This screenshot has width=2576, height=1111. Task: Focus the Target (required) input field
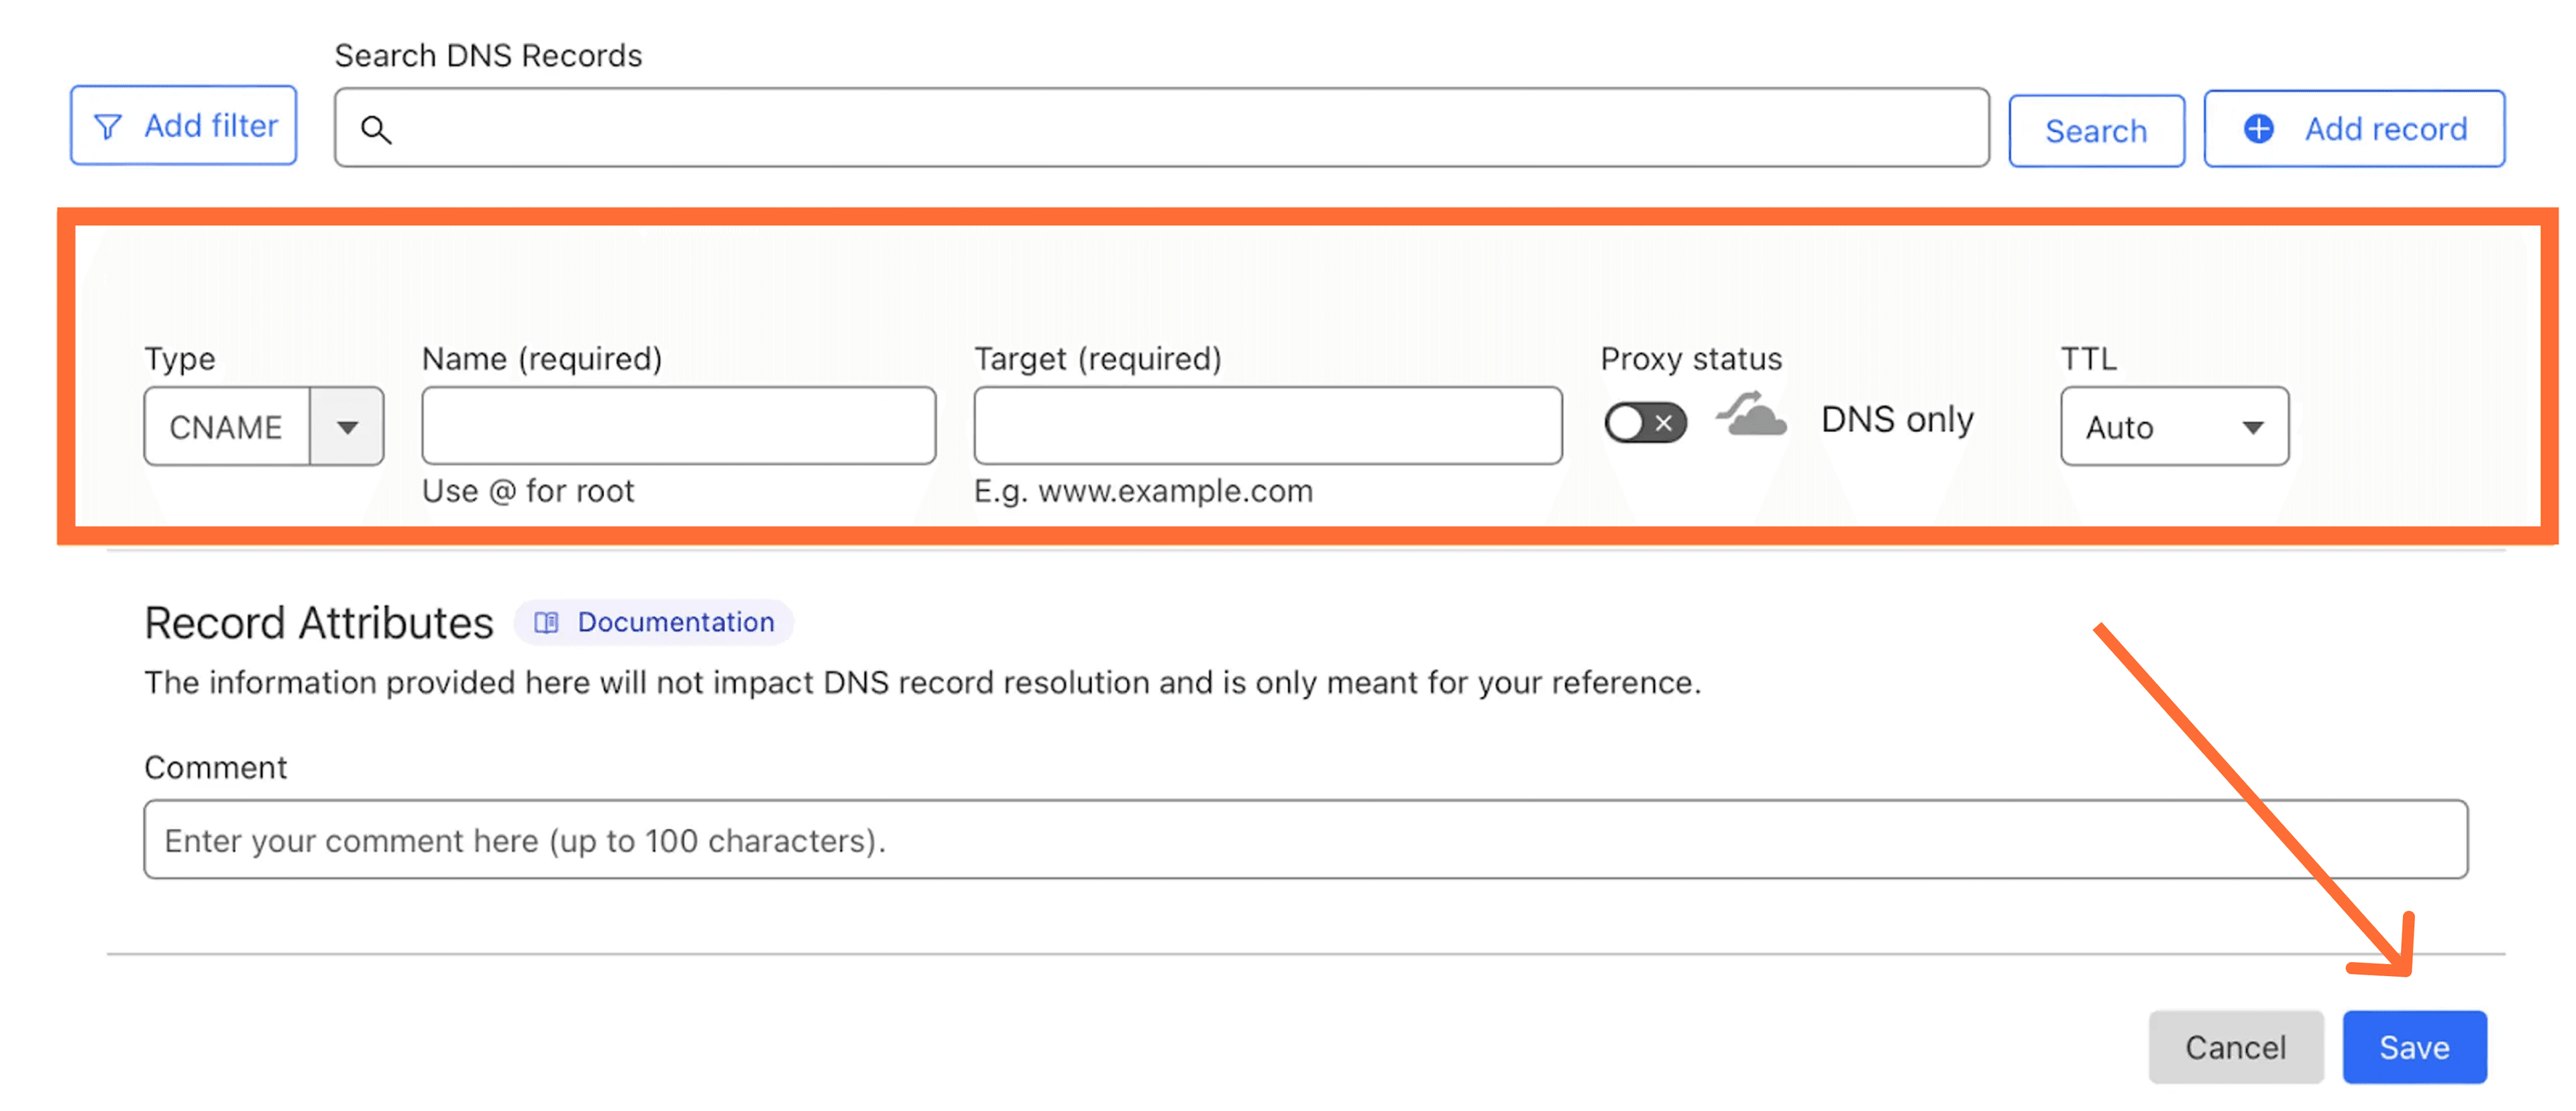[x=1267, y=426]
